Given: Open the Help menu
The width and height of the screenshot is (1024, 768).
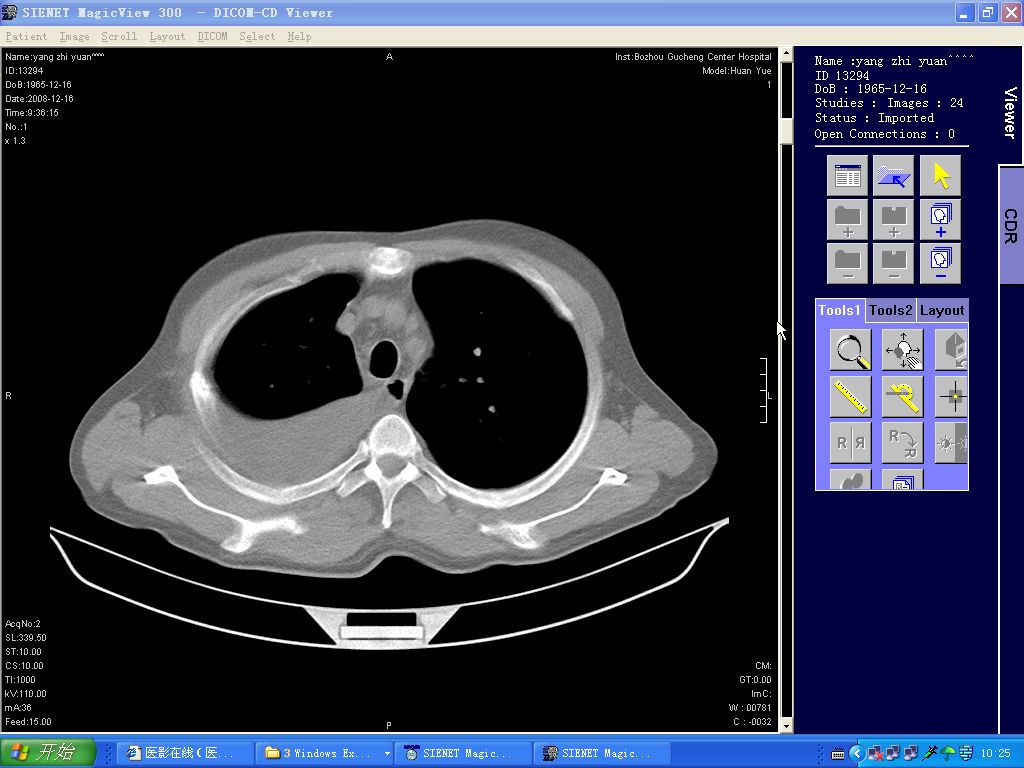Looking at the screenshot, I should tap(299, 37).
